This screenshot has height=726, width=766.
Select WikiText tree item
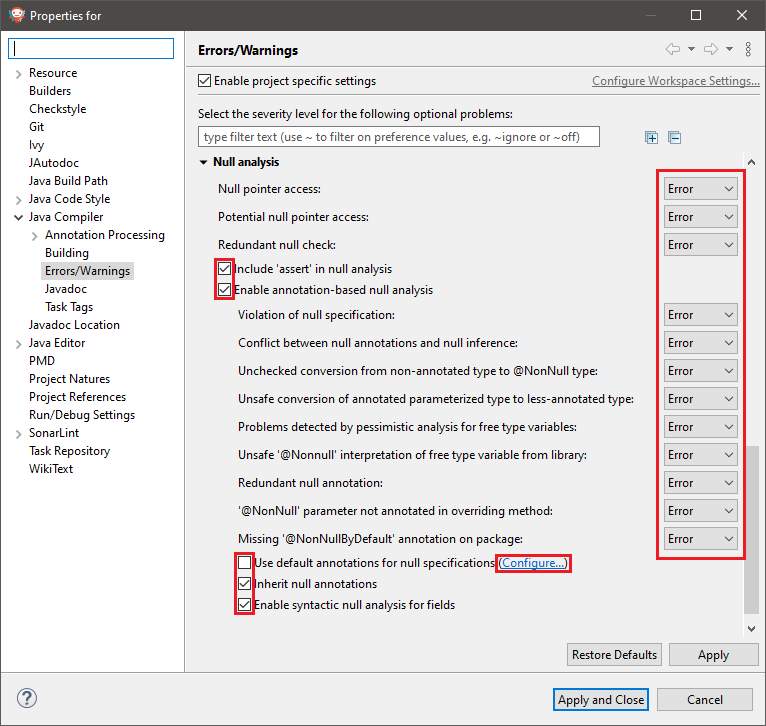pyautogui.click(x=51, y=469)
